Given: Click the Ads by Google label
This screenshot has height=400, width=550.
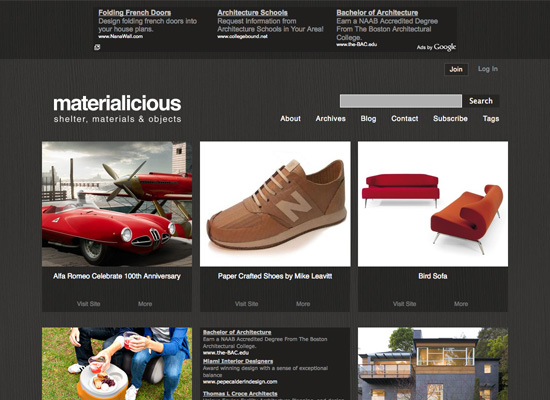Looking at the screenshot, I should coord(436,47).
